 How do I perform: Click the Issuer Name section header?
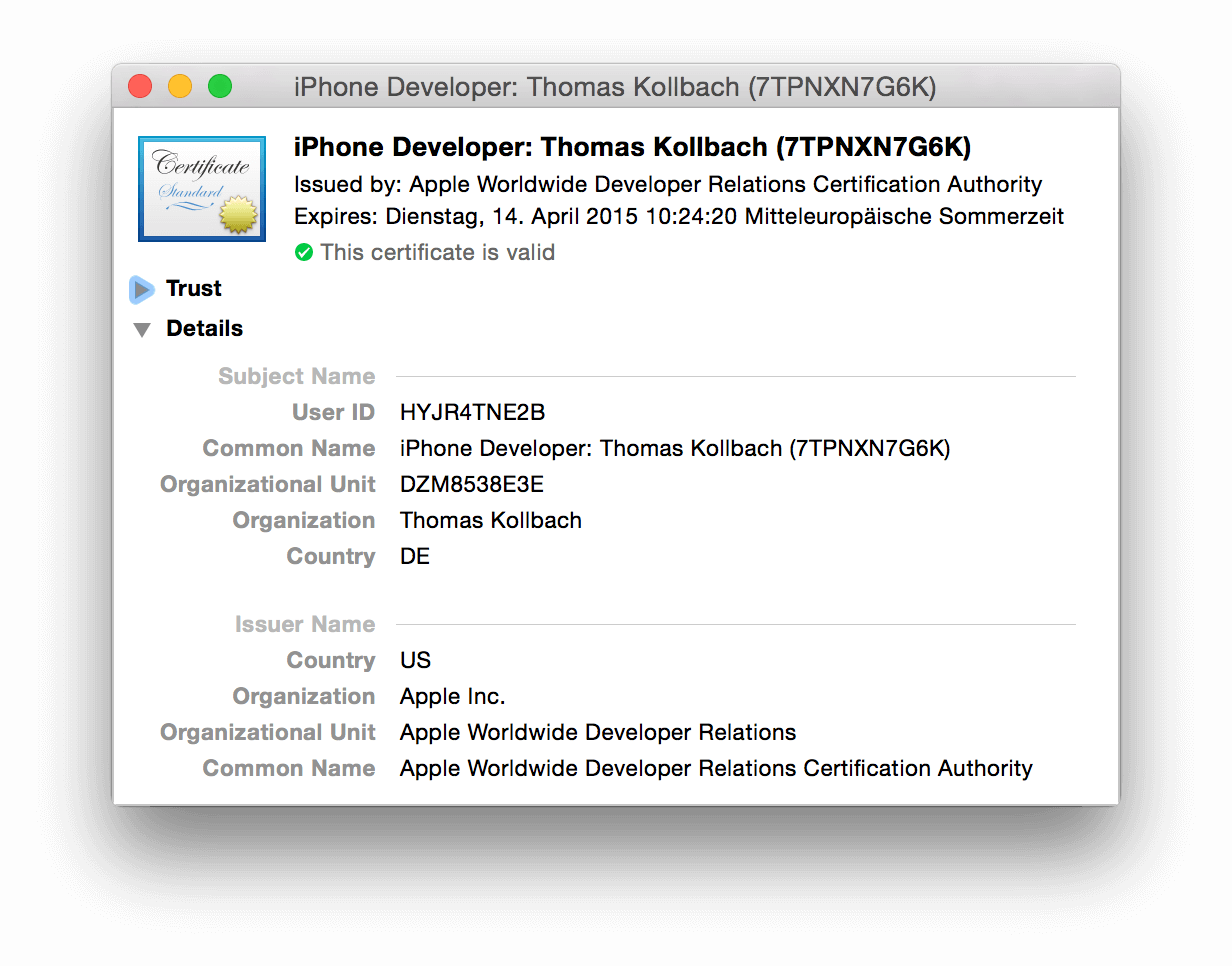click(x=305, y=624)
